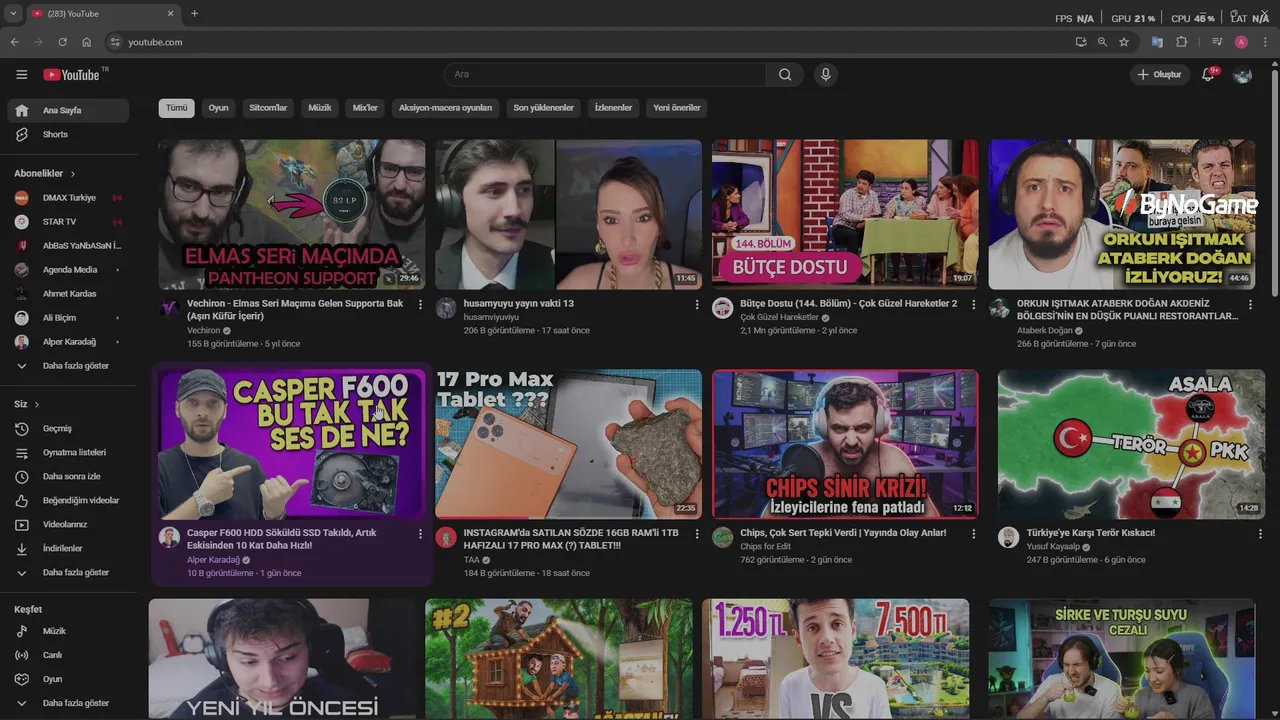This screenshot has width=1280, height=720.
Task: Select the Mix'ler filter chip
Action: (x=365, y=108)
